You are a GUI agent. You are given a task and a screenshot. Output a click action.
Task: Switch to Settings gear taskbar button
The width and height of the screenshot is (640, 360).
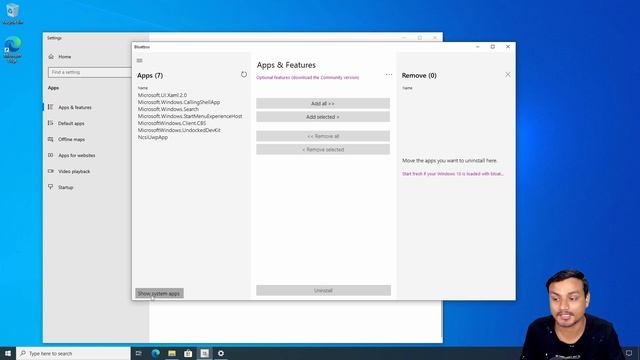click(x=221, y=353)
